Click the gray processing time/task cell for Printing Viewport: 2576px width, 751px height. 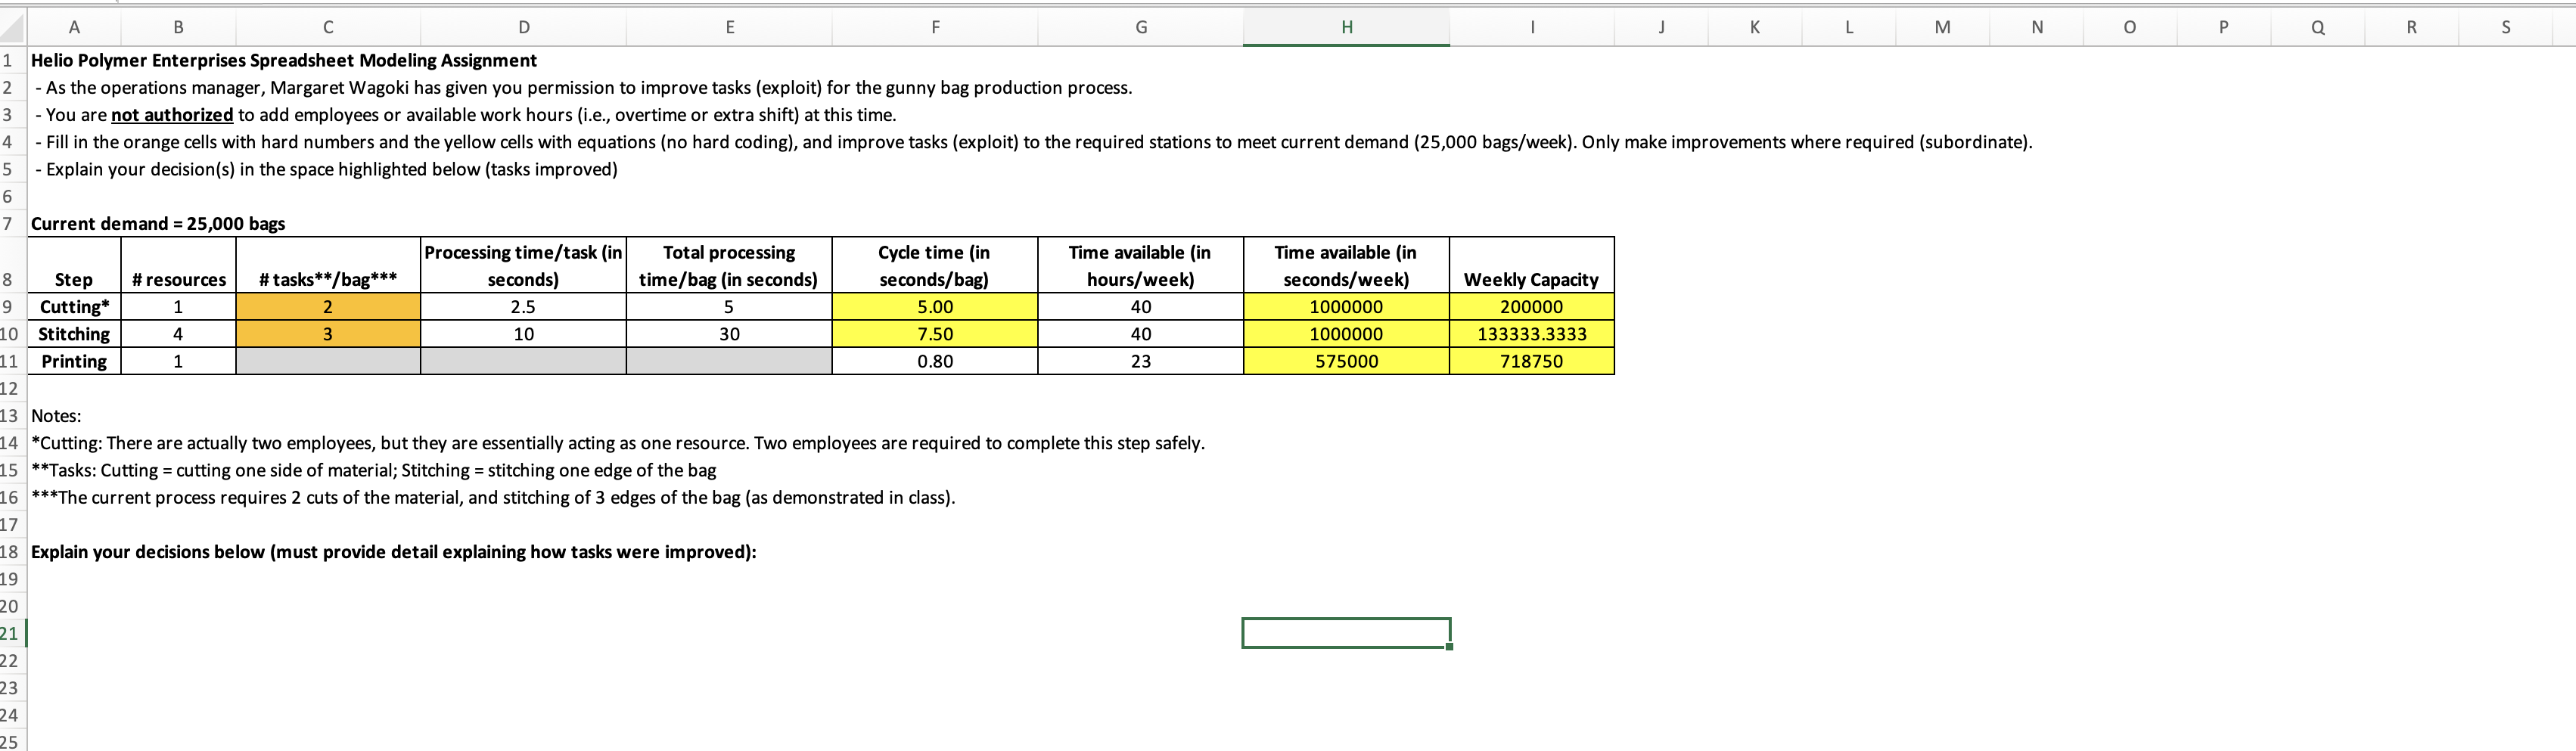click(524, 361)
